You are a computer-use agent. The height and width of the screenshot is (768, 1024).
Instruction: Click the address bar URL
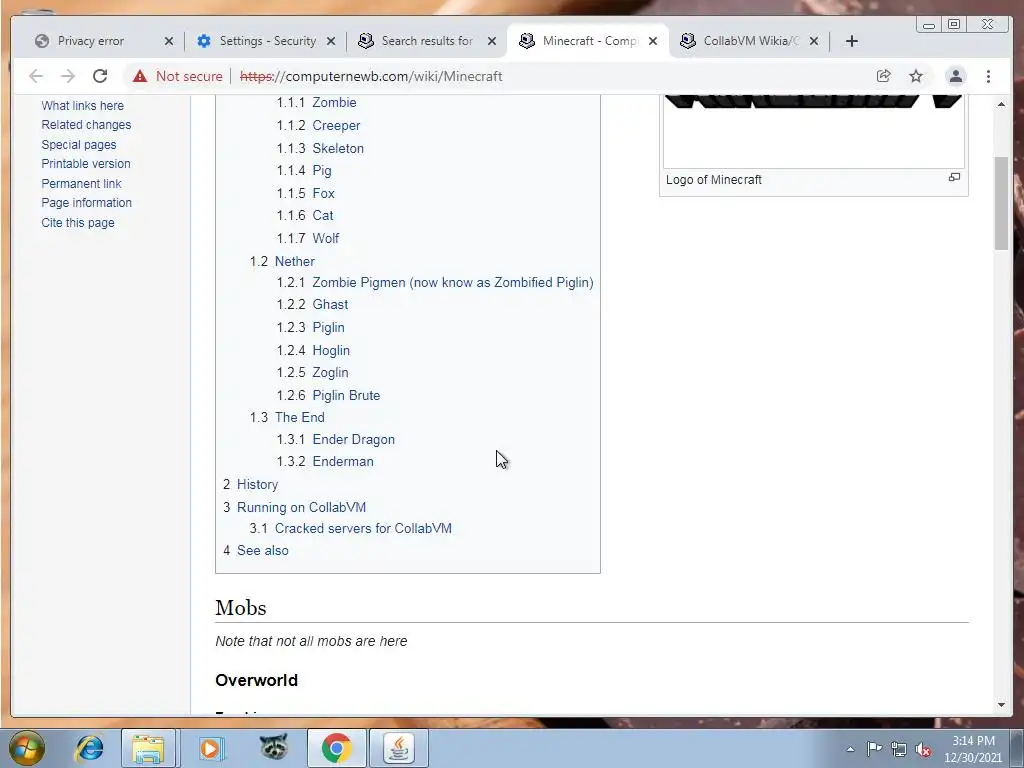click(371, 76)
